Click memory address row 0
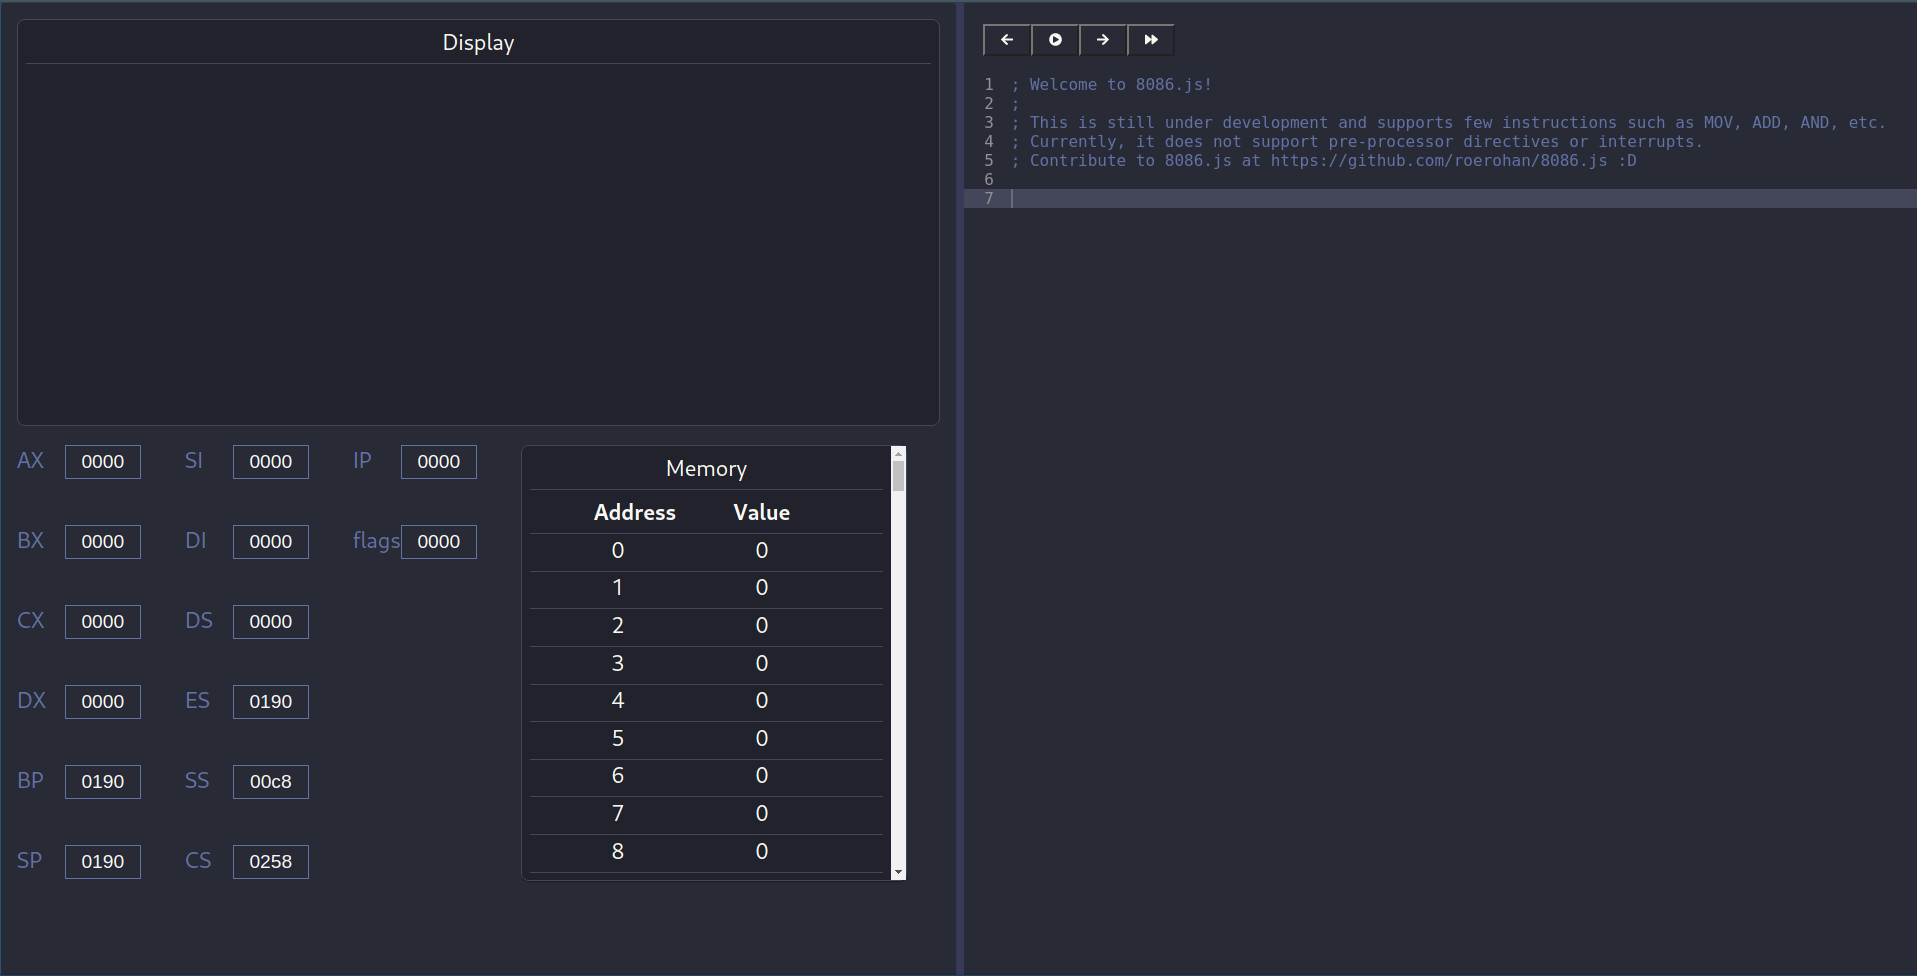1917x976 pixels. (707, 551)
